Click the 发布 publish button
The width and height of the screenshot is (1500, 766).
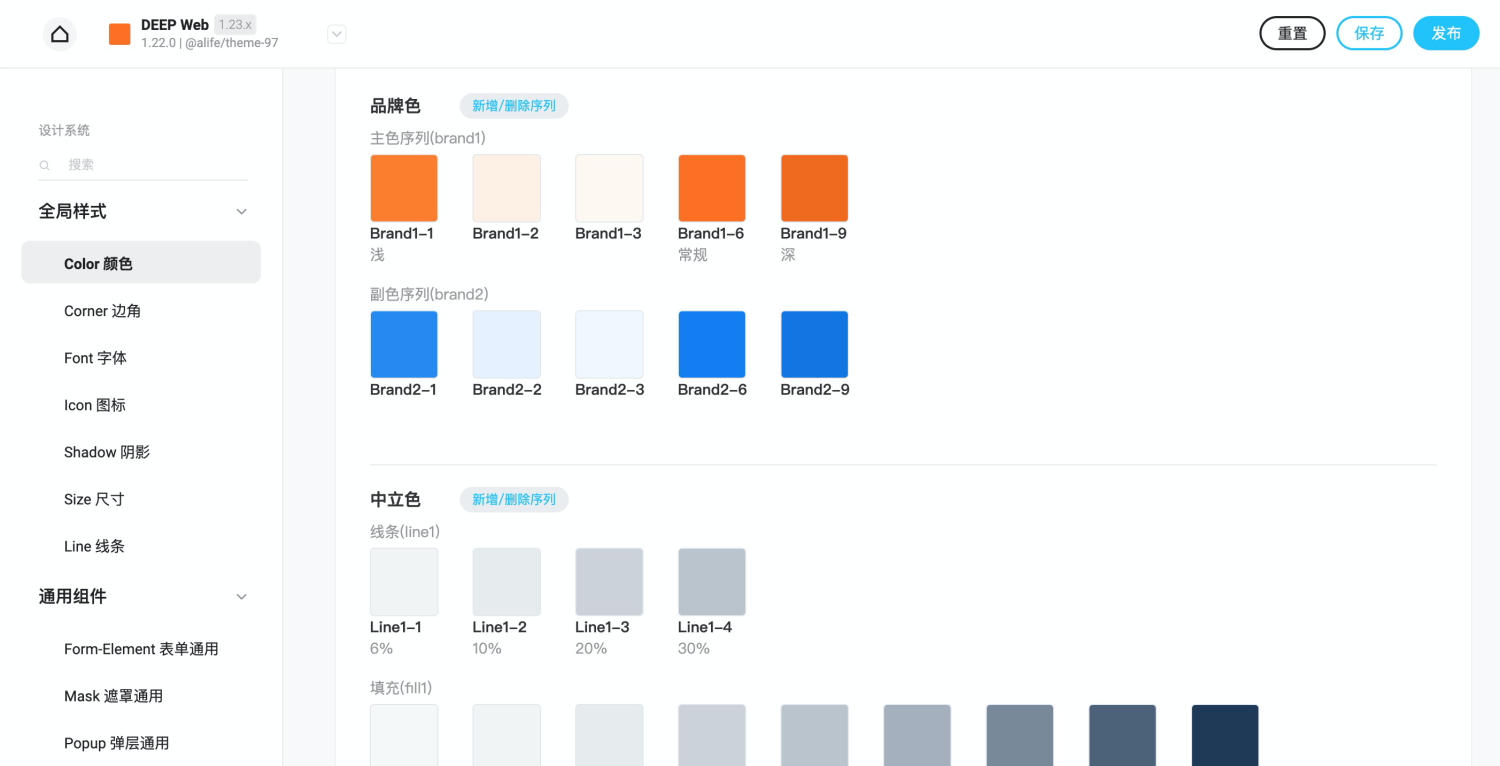(x=1446, y=33)
